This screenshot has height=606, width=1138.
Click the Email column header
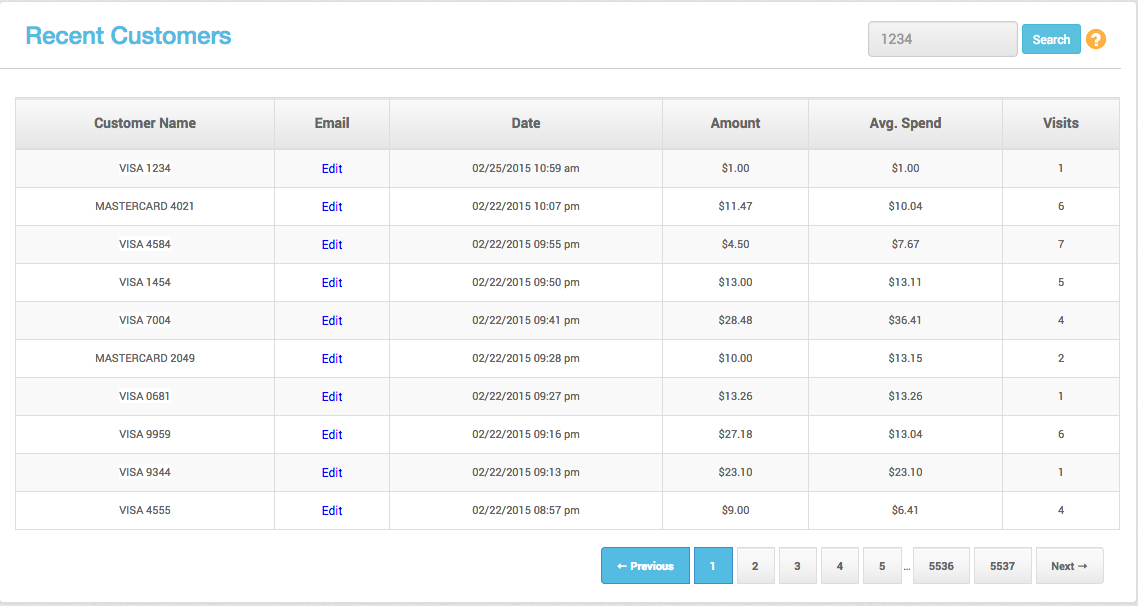coord(332,123)
